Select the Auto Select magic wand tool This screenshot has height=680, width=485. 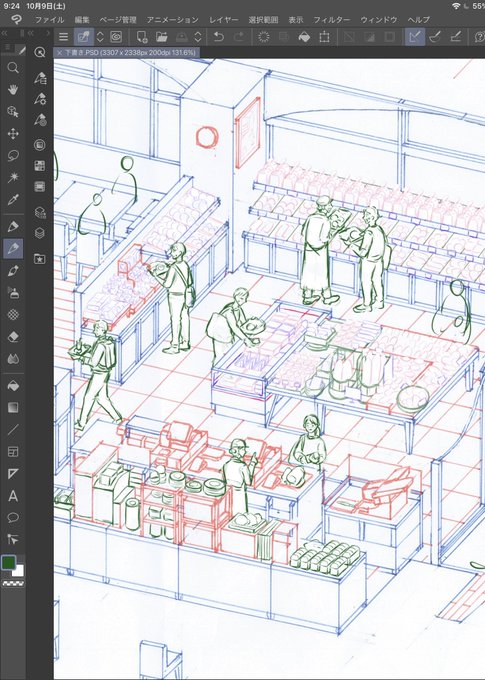point(13,177)
